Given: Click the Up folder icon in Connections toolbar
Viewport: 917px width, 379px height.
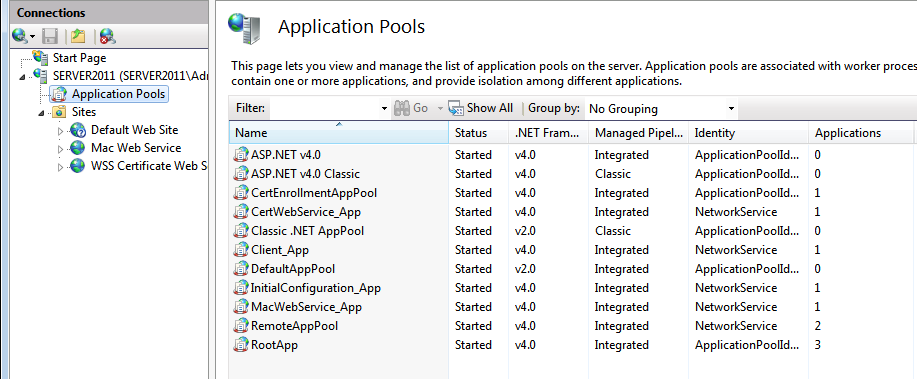Looking at the screenshot, I should coord(78,37).
